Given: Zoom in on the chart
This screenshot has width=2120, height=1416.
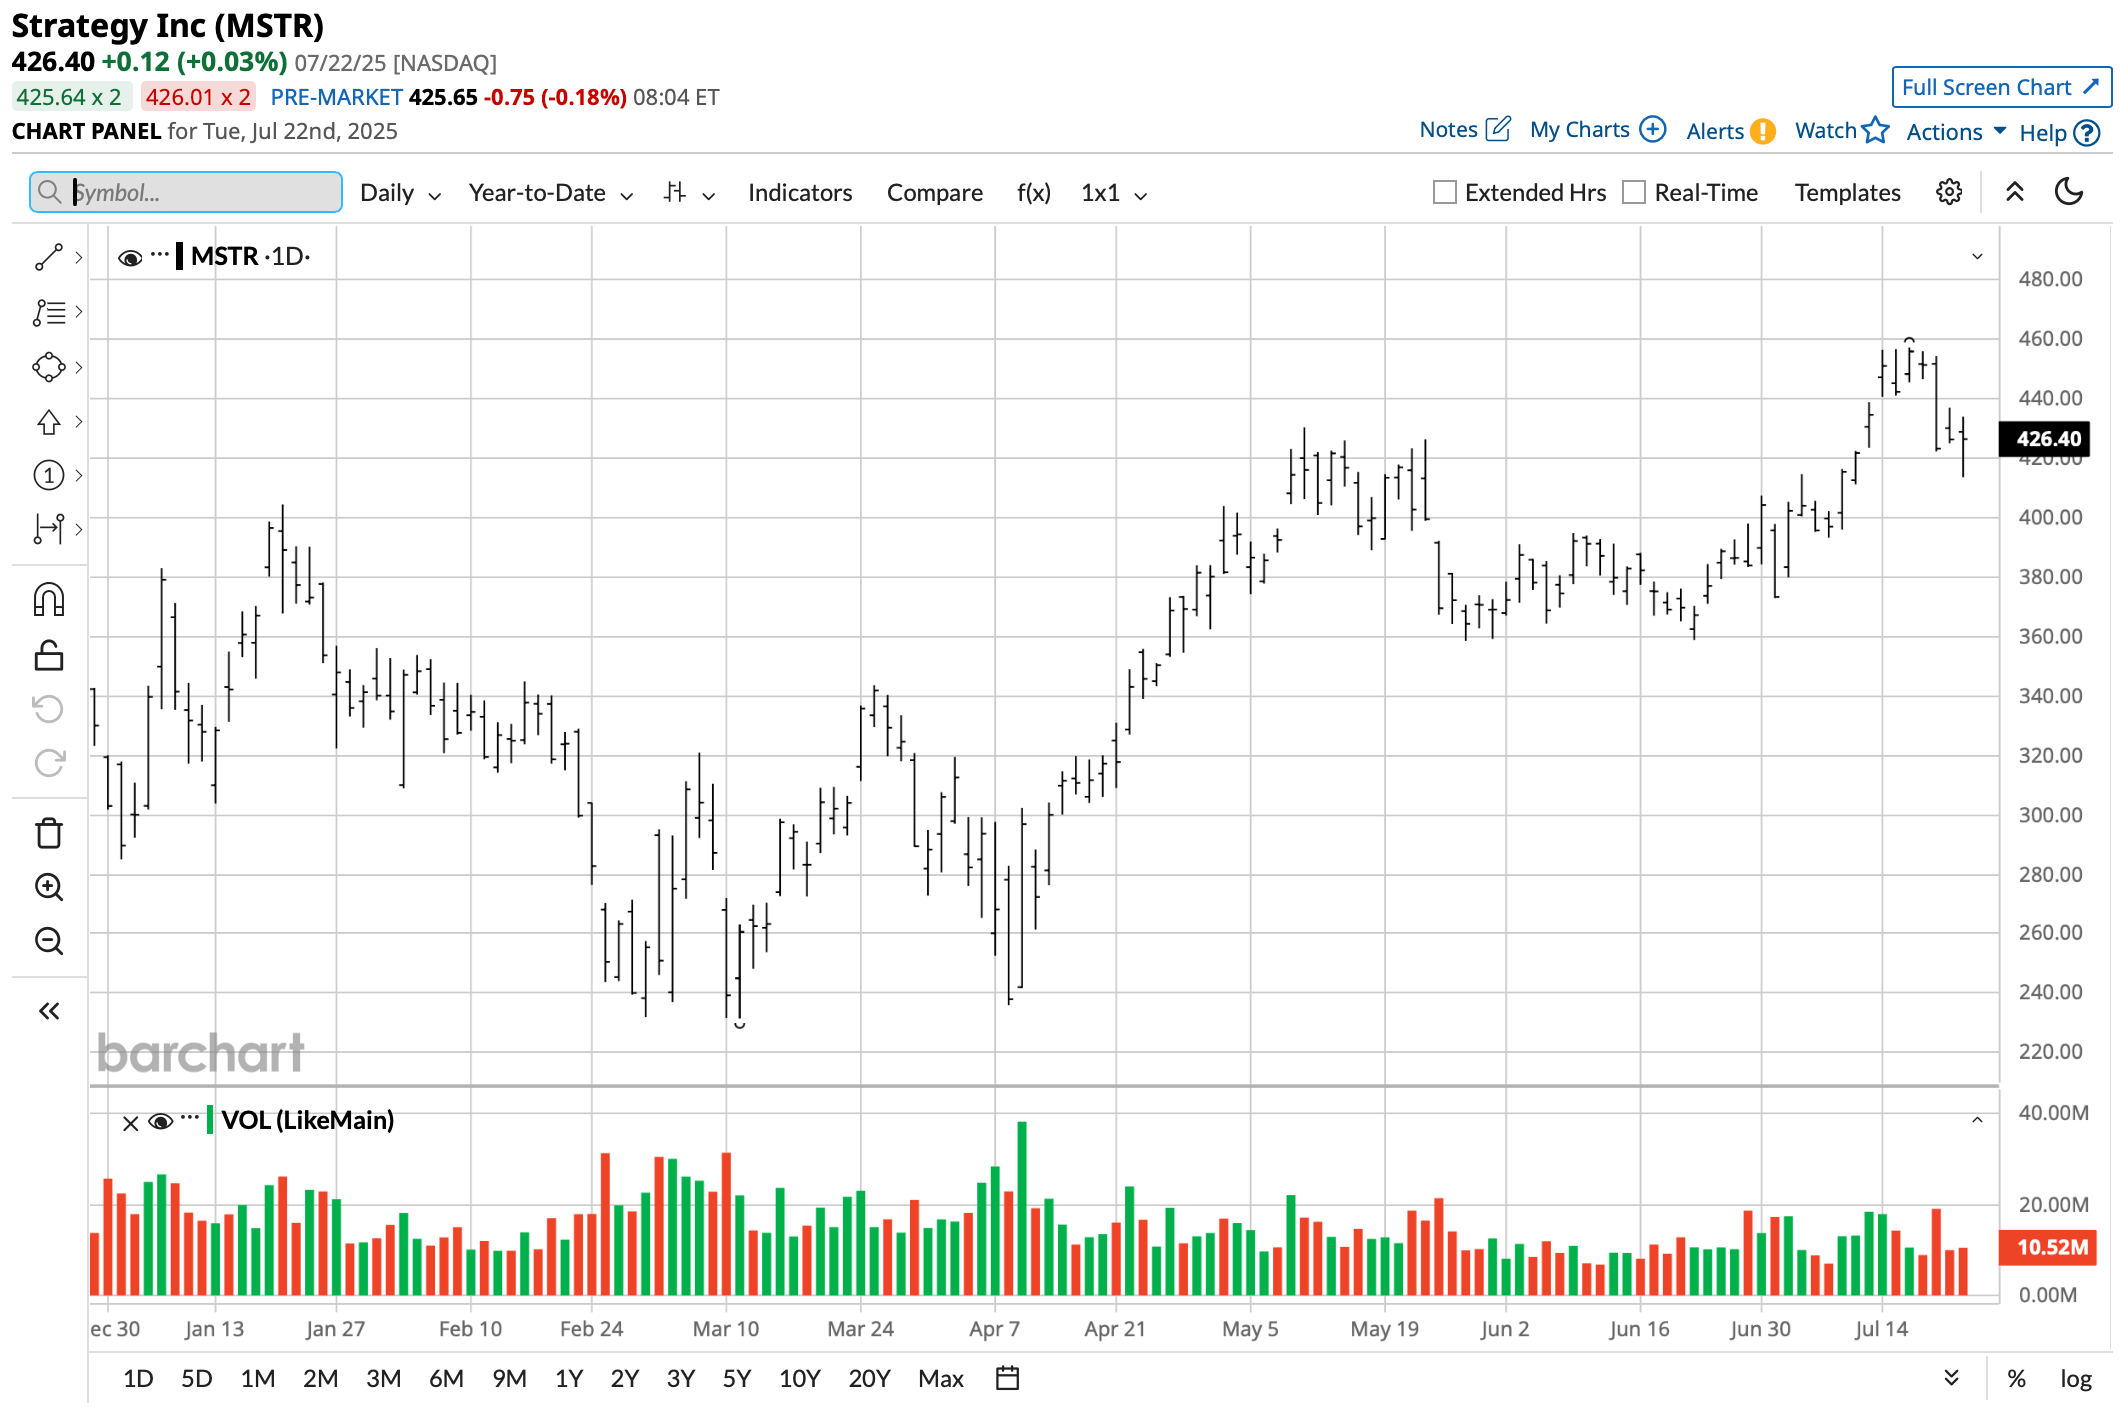Looking at the screenshot, I should coord(49,887).
